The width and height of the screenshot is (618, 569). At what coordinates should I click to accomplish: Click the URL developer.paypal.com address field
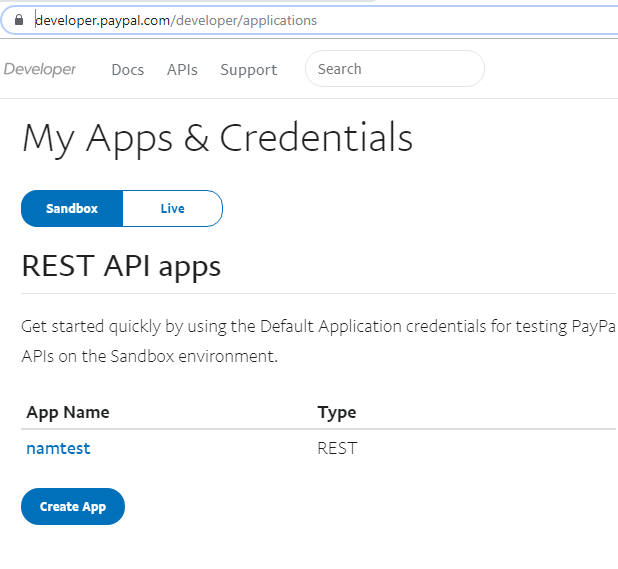tap(176, 20)
